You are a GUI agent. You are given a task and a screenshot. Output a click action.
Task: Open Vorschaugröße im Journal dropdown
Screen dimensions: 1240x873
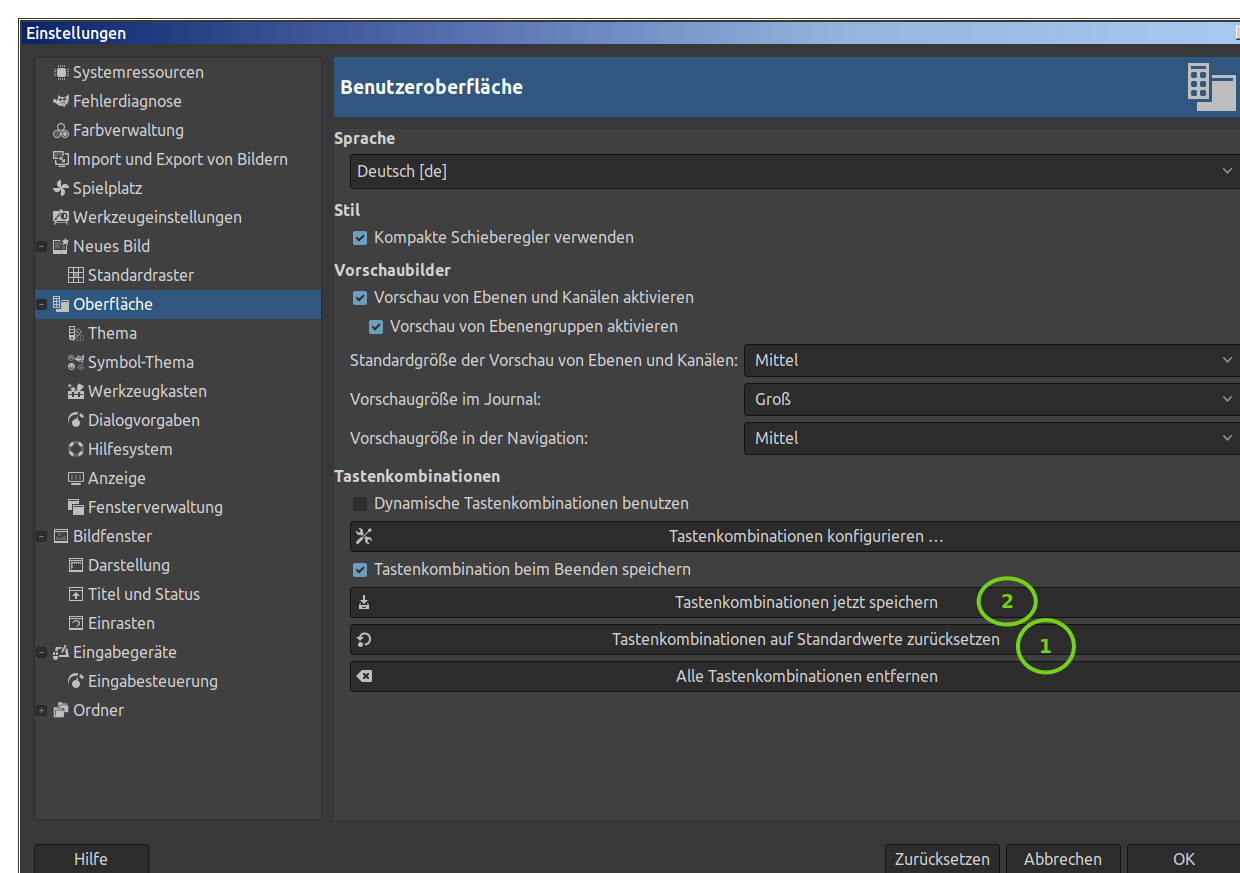coord(992,399)
